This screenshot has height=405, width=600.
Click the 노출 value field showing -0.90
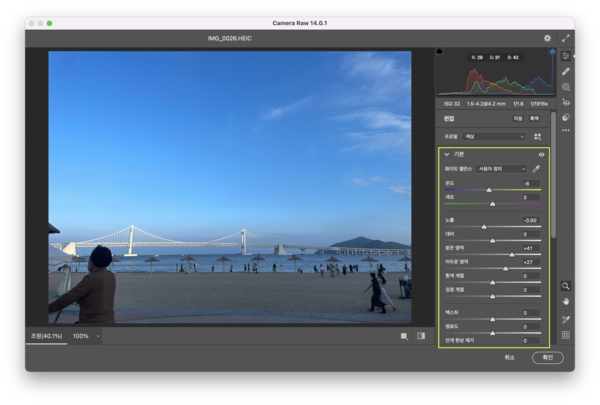[x=531, y=220]
